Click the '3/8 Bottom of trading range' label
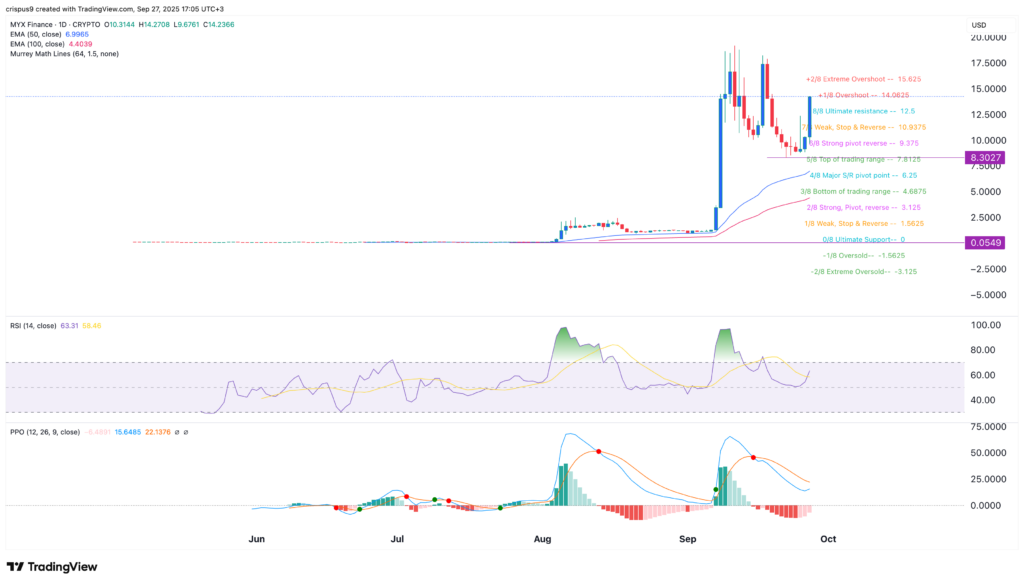This screenshot has width=1024, height=584. tap(846, 191)
